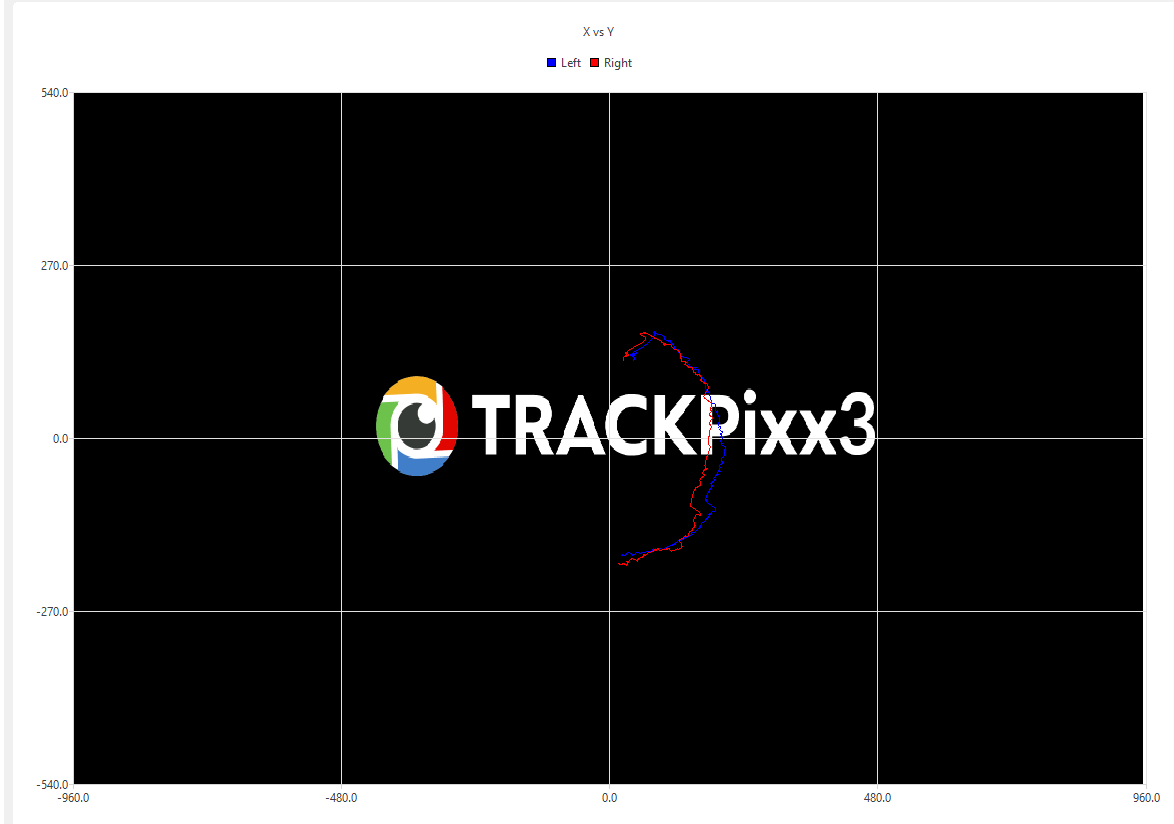Click the blue Left legend swatch
The width and height of the screenshot is (1174, 824).
coord(551,63)
